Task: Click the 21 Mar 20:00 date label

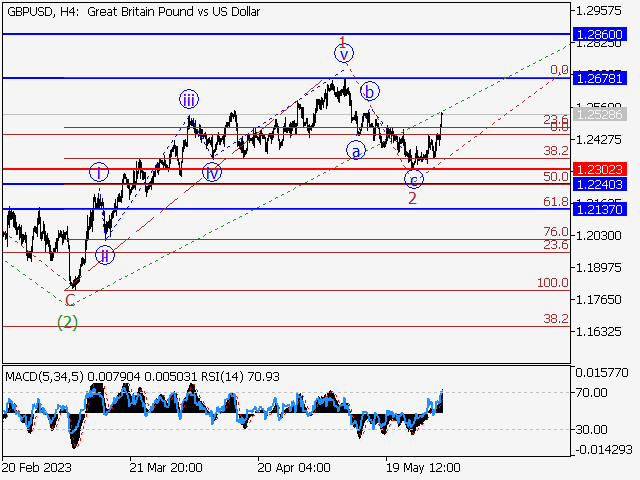Action: click(x=166, y=467)
